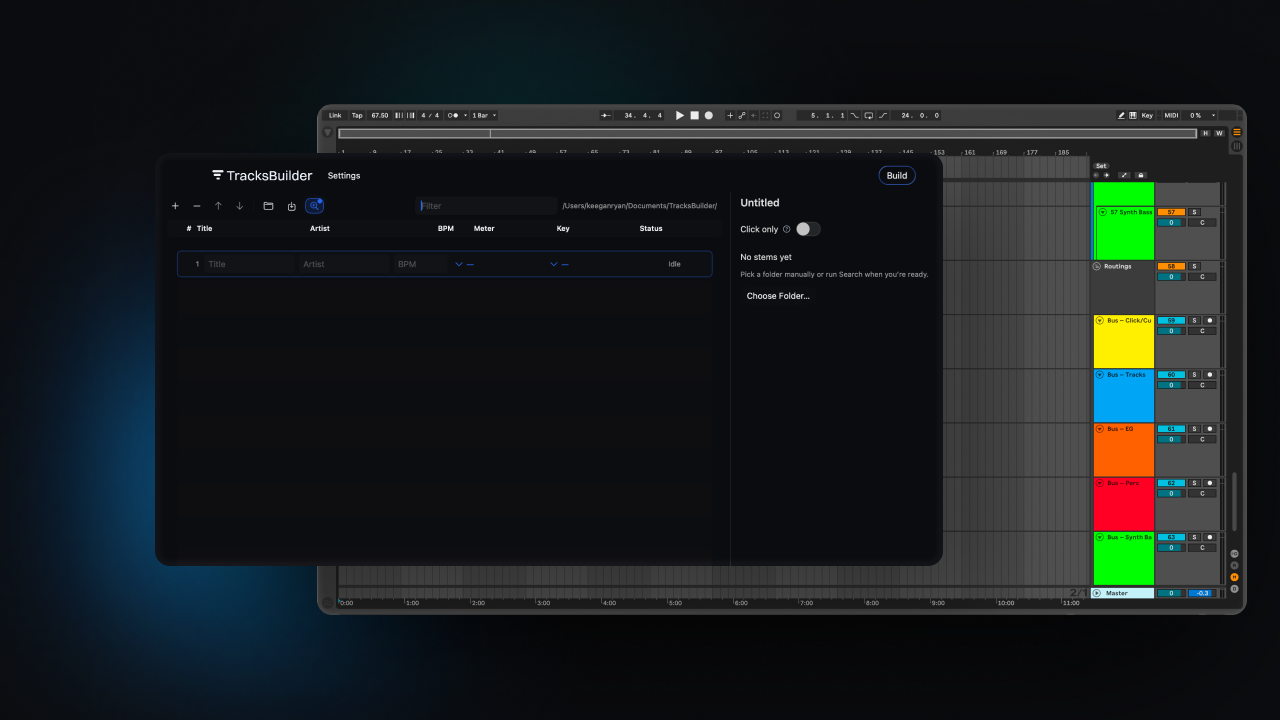Click the Build button
Viewport: 1280px width, 720px height.
(x=897, y=176)
